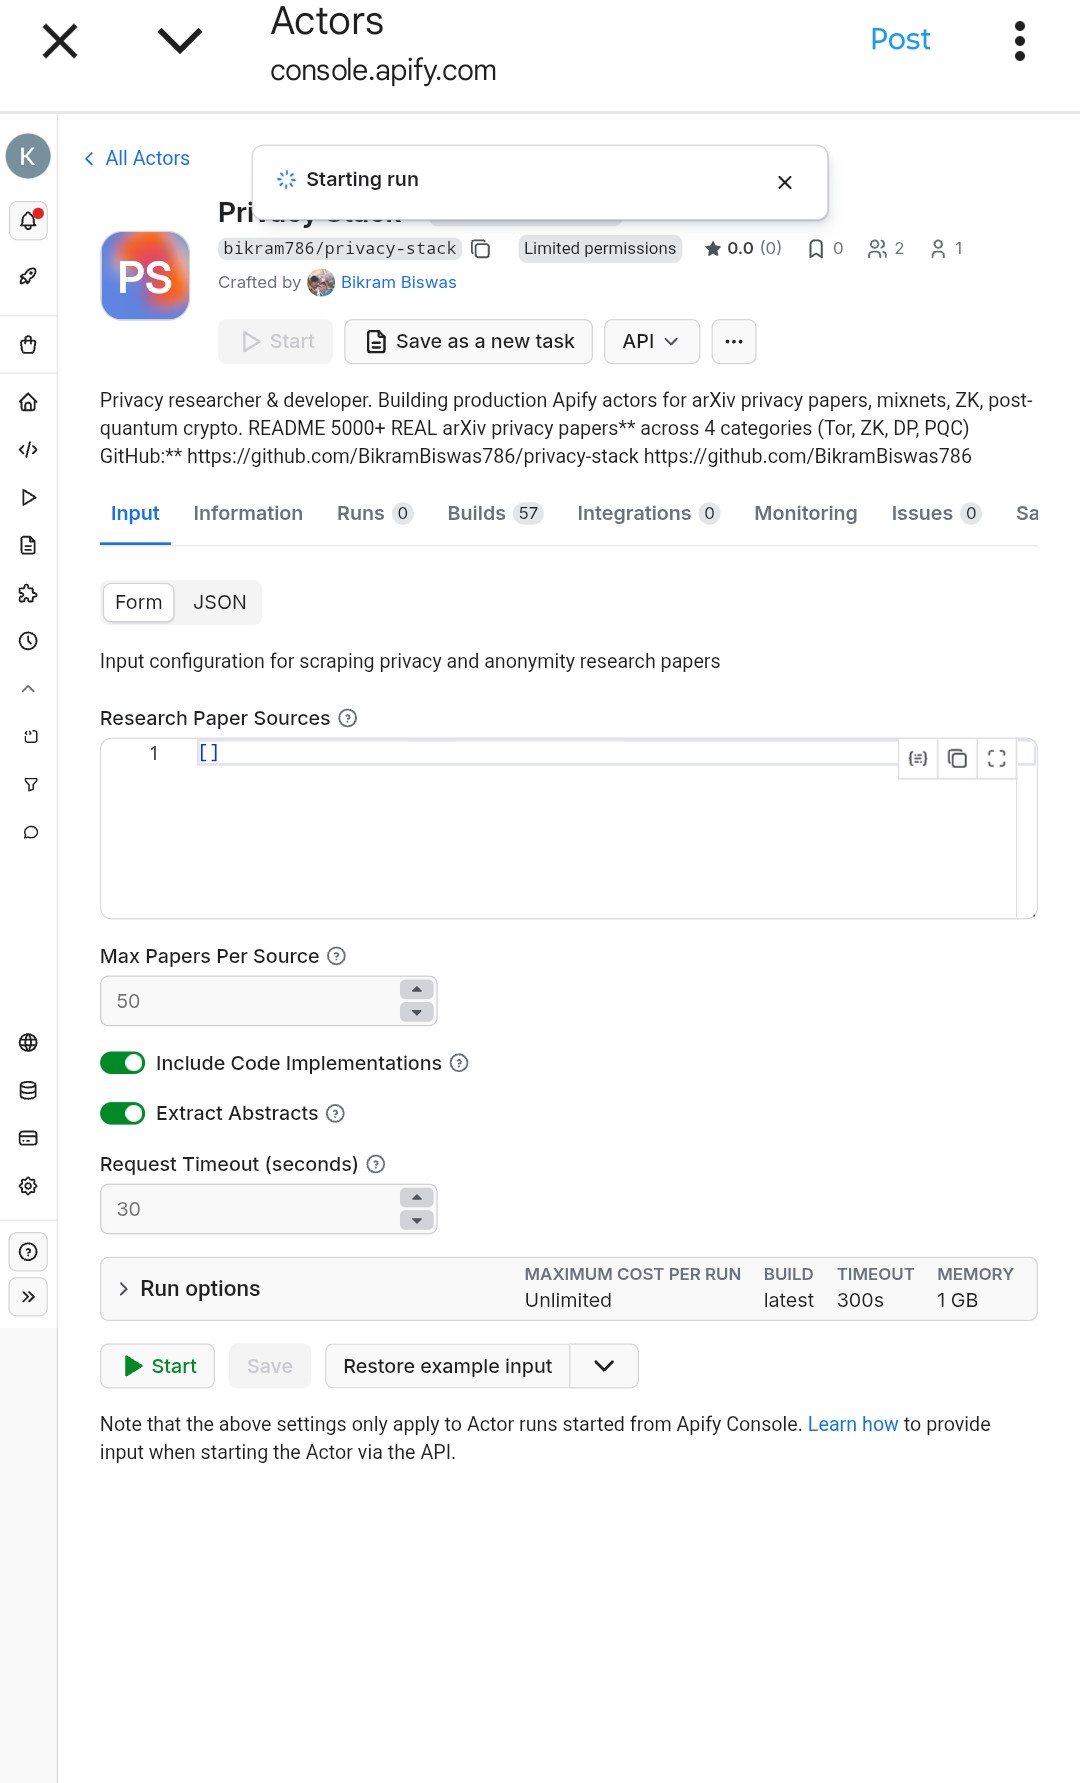Copy the actor name bikram786/privacy-stack
This screenshot has height=1783, width=1080.
pos(481,249)
